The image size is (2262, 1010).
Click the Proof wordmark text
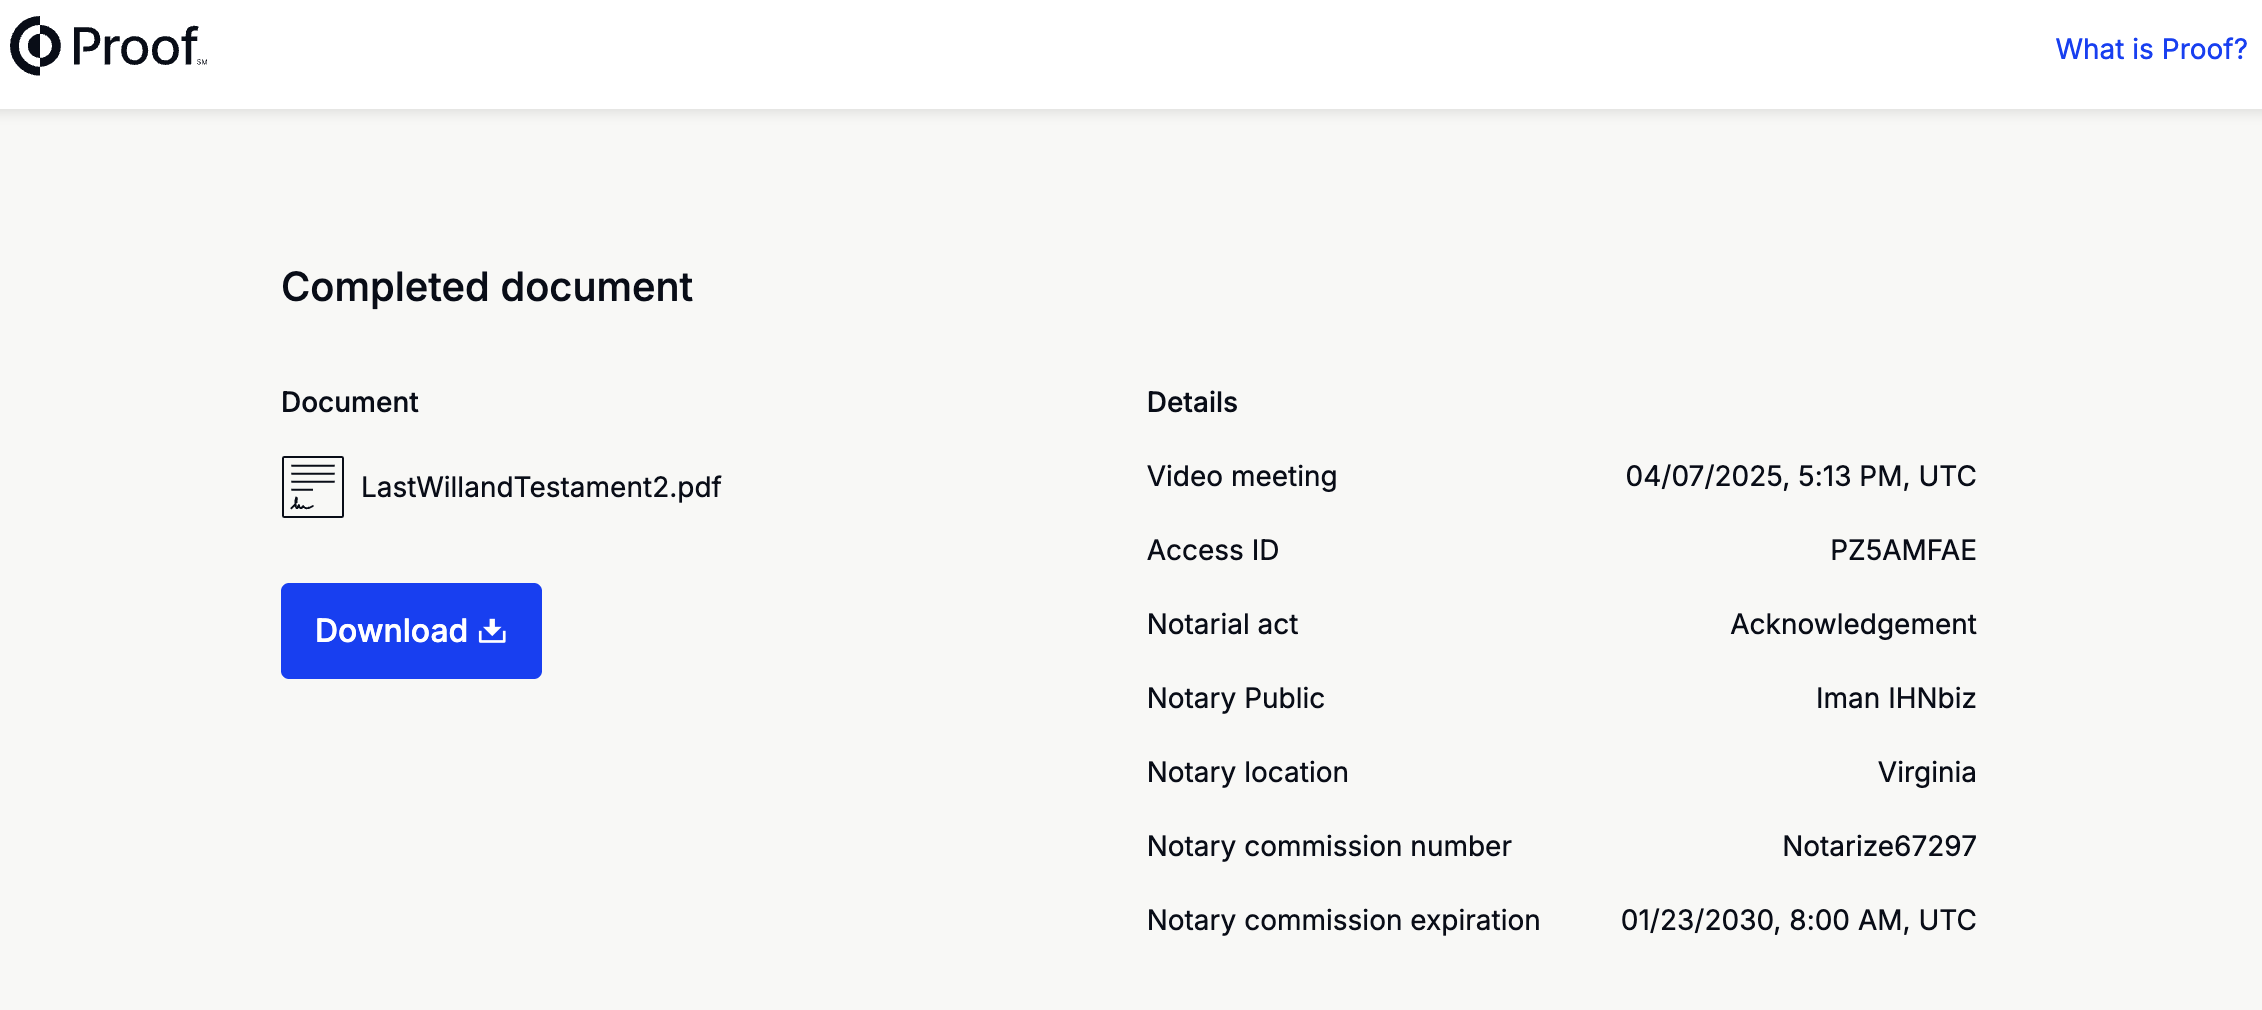[136, 47]
